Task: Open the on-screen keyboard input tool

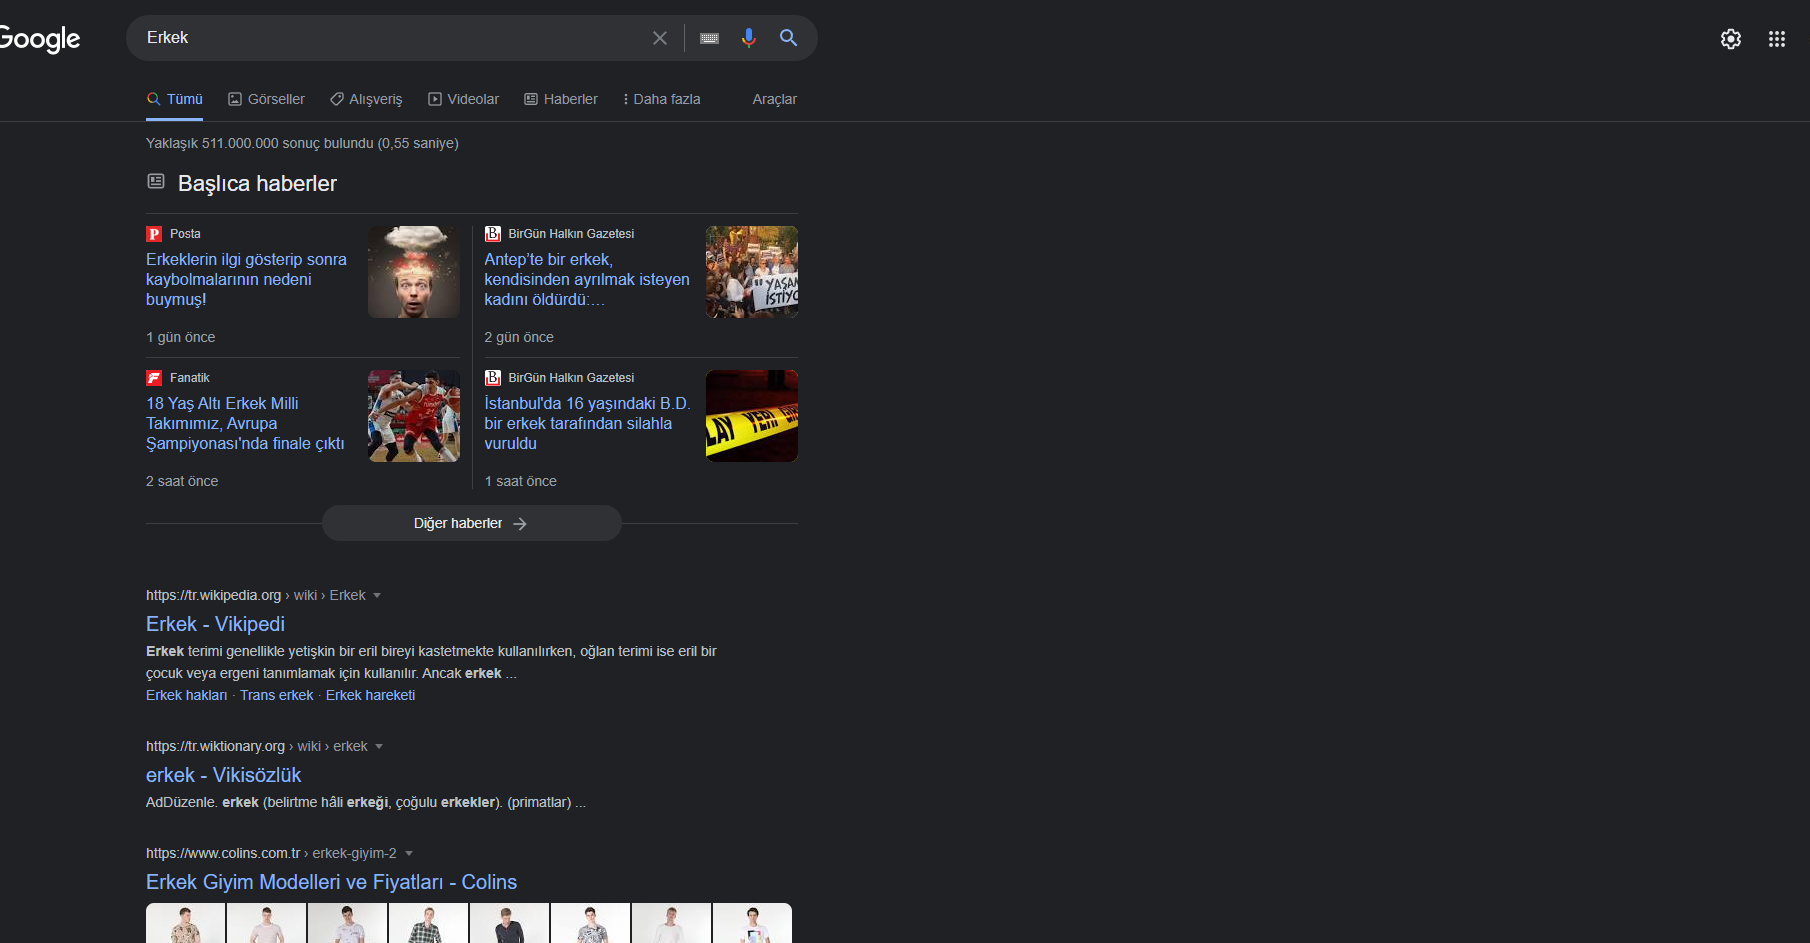Action: (x=710, y=38)
